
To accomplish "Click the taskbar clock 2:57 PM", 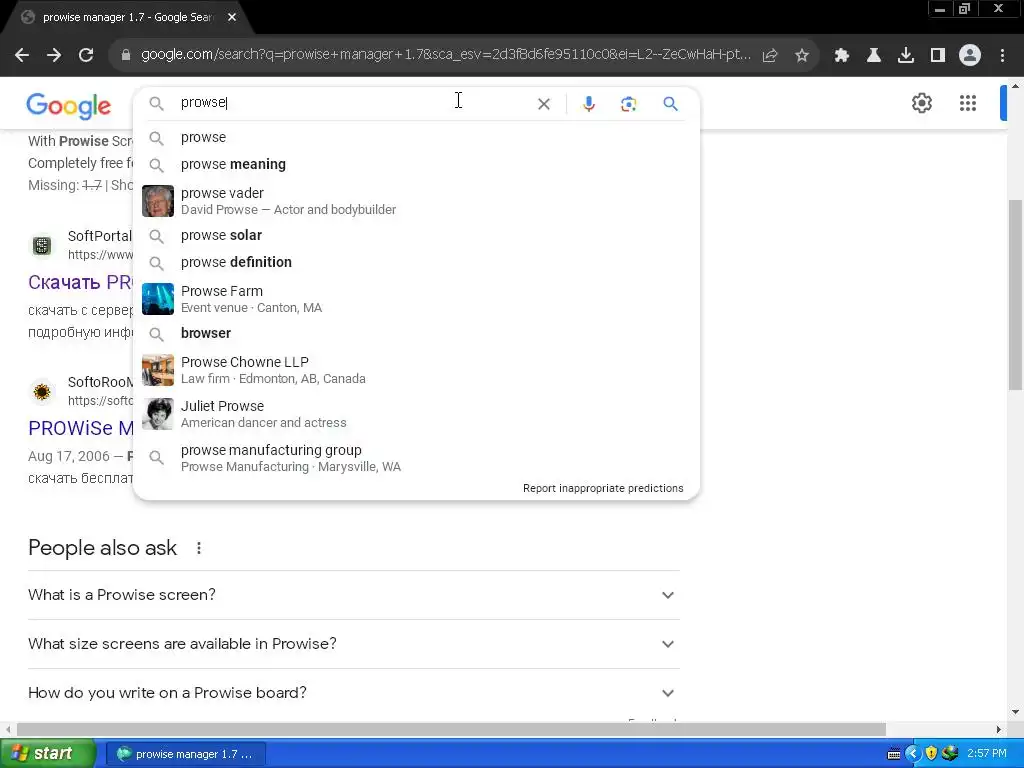I will tap(986, 754).
